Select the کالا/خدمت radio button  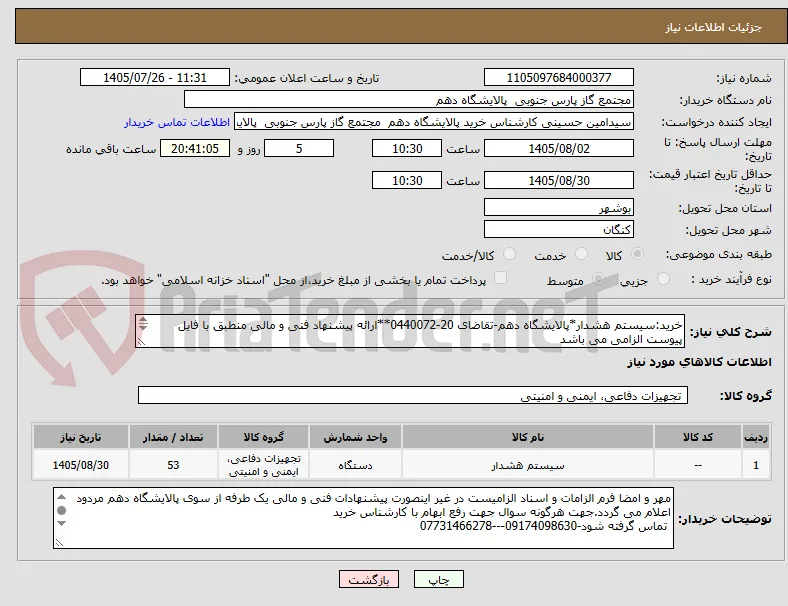510,254
